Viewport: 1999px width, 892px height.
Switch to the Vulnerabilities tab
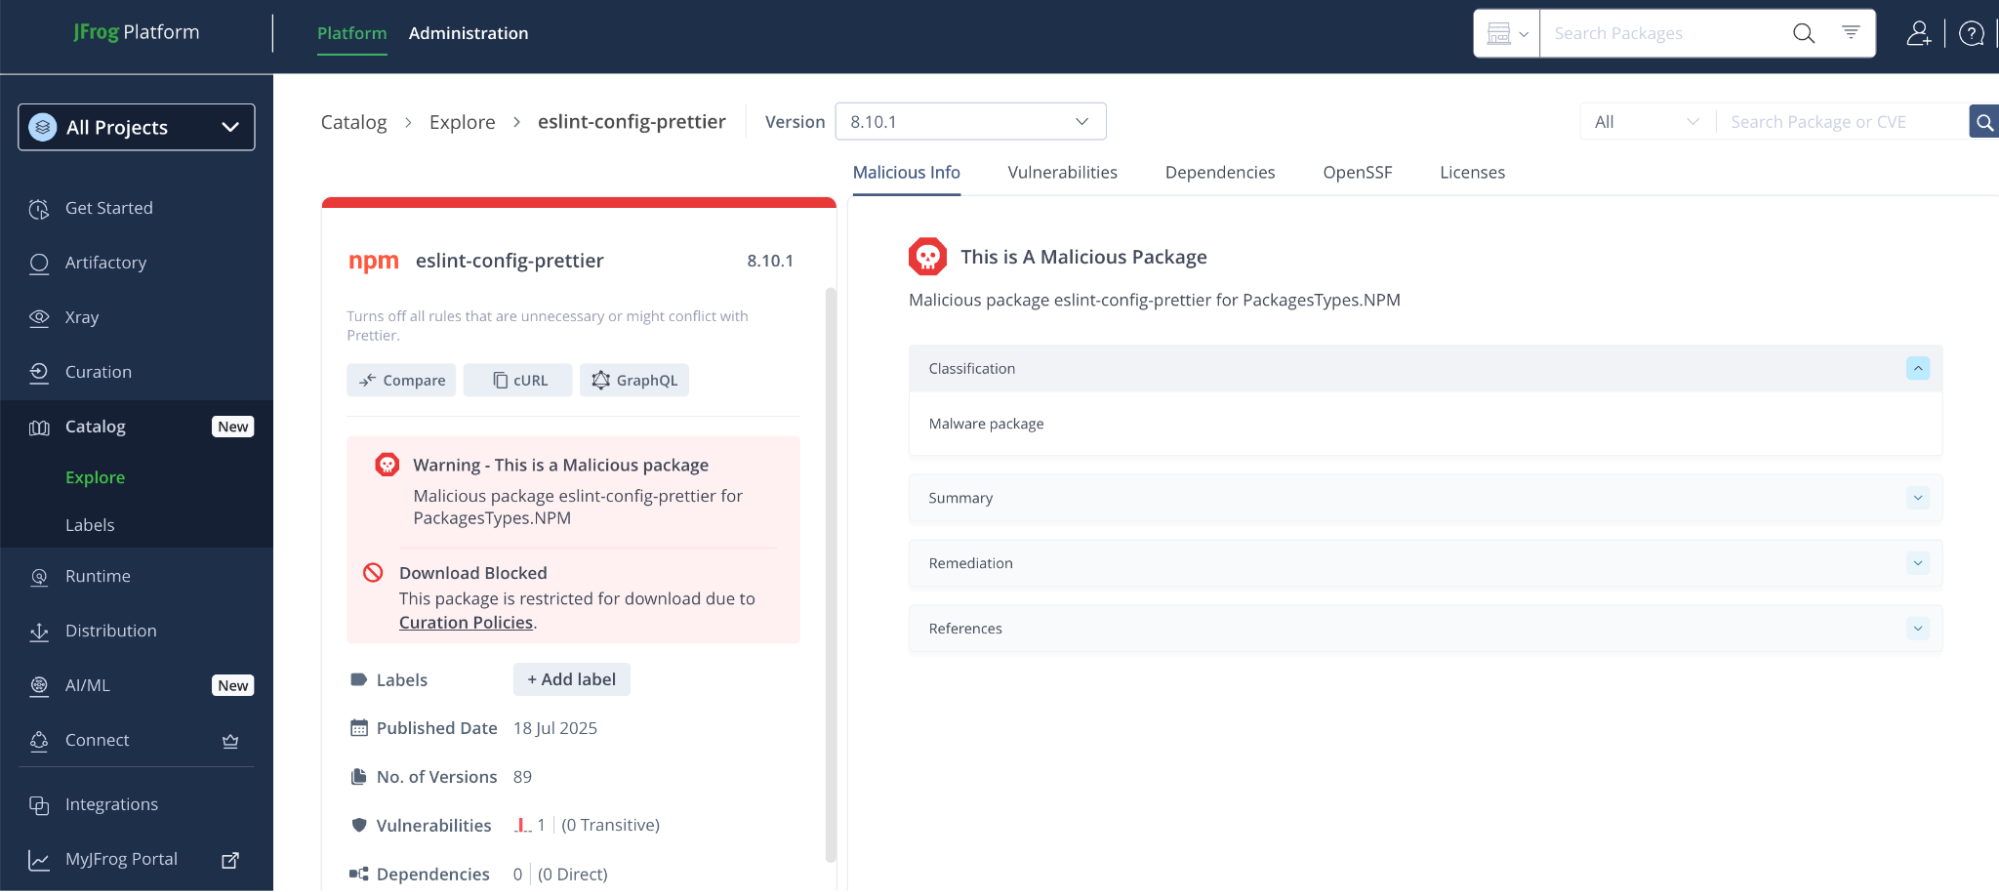tap(1062, 173)
